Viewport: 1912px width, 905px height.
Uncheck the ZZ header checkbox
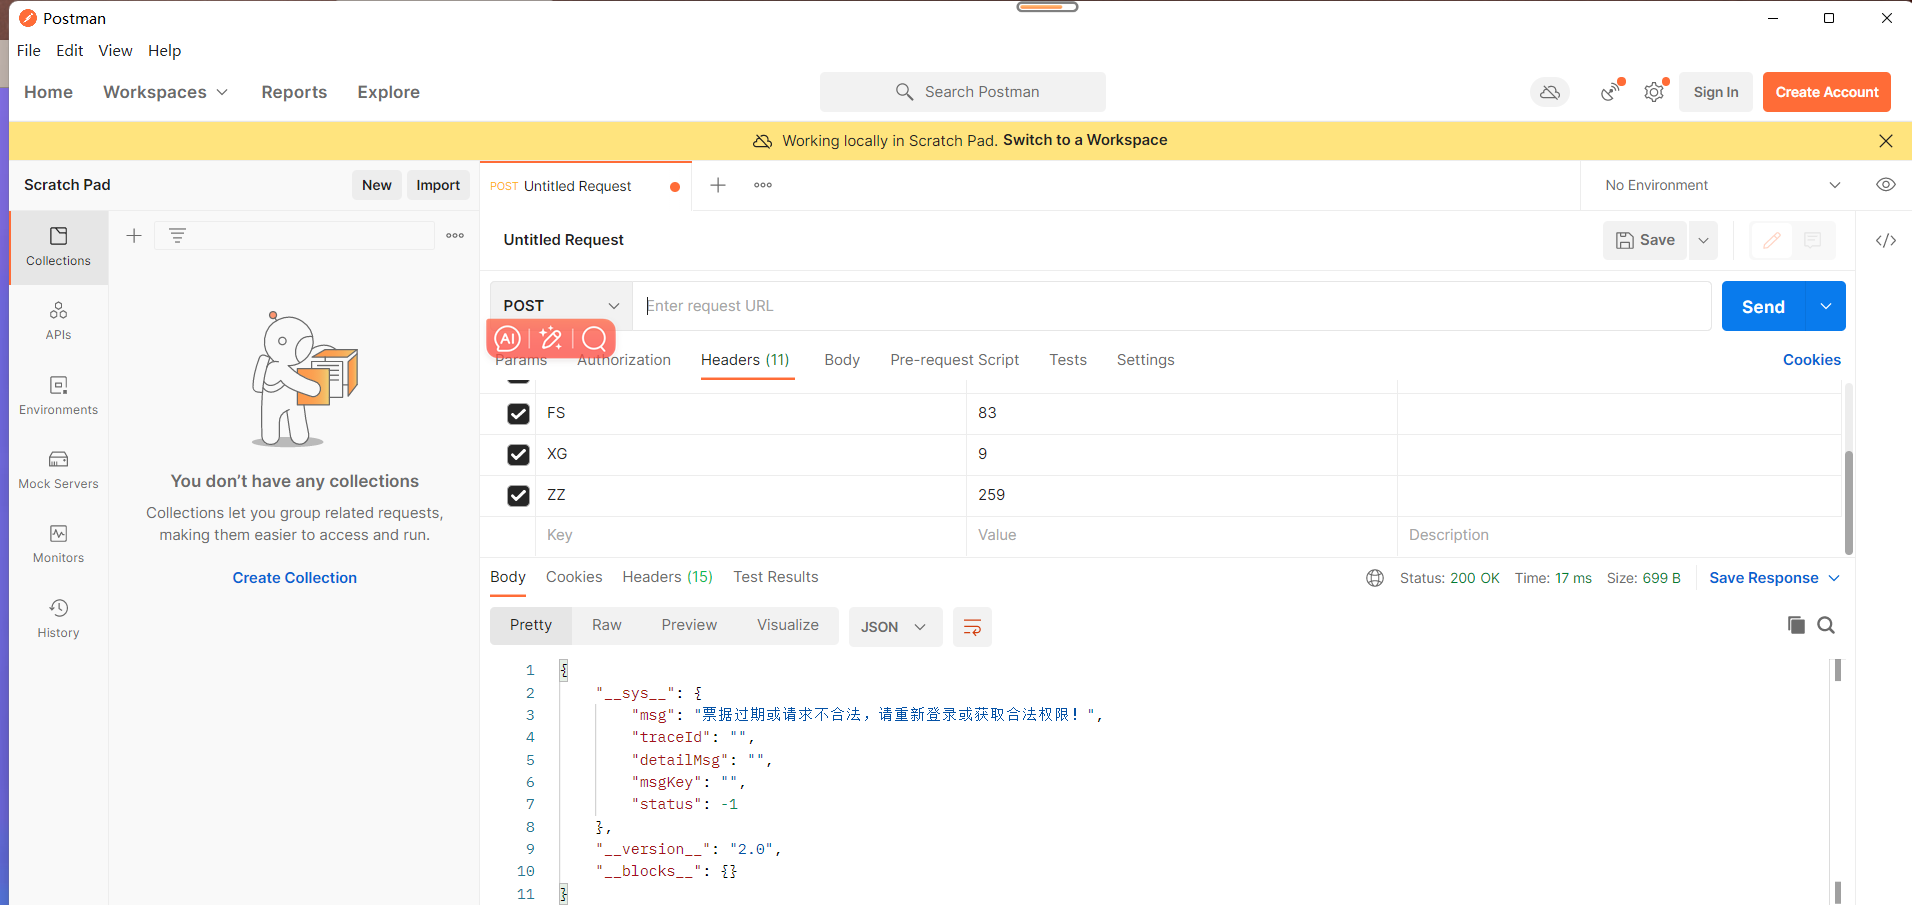[518, 495]
